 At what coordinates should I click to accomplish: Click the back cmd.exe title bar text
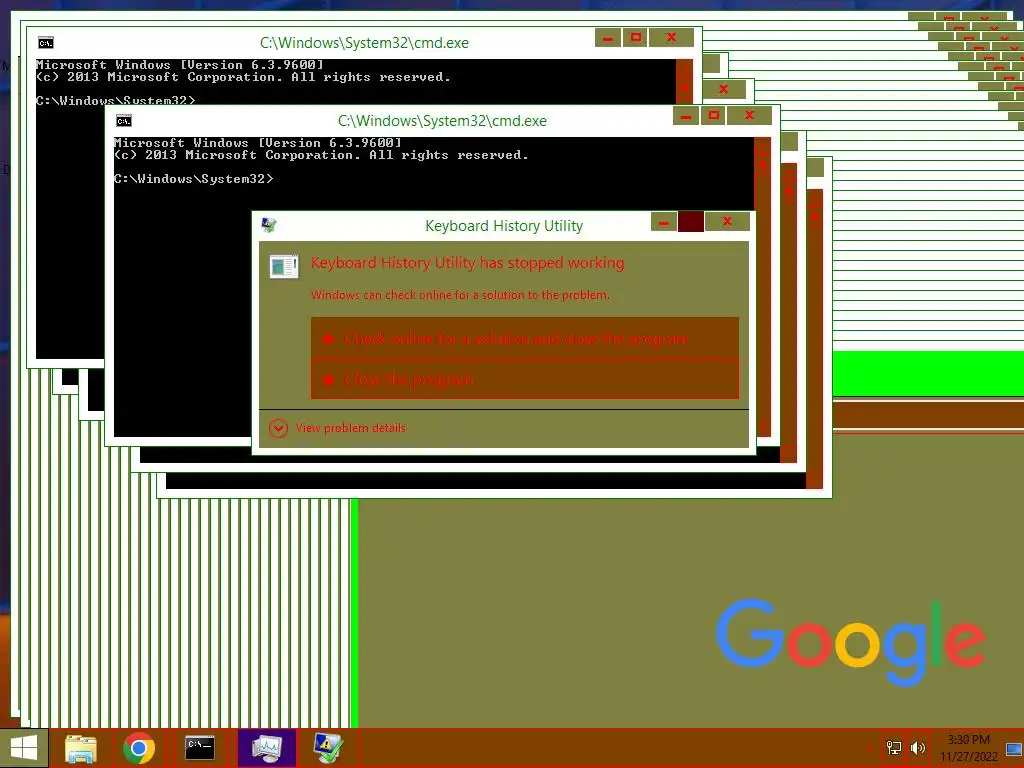point(364,43)
